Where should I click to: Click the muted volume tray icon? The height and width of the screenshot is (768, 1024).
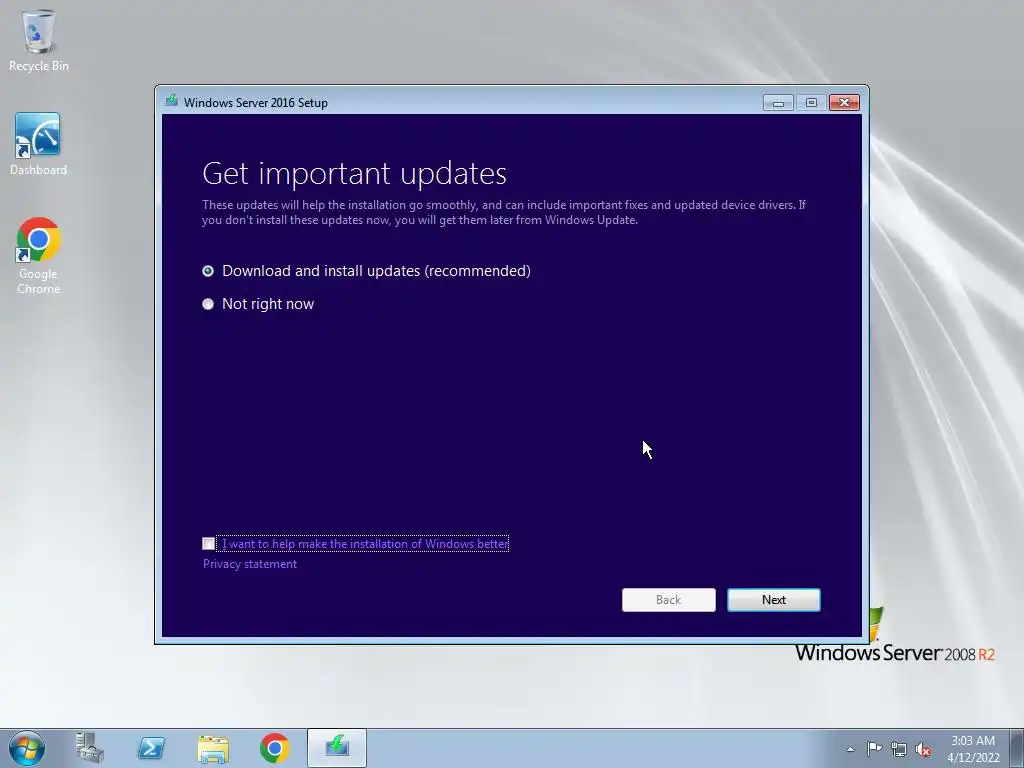923,750
